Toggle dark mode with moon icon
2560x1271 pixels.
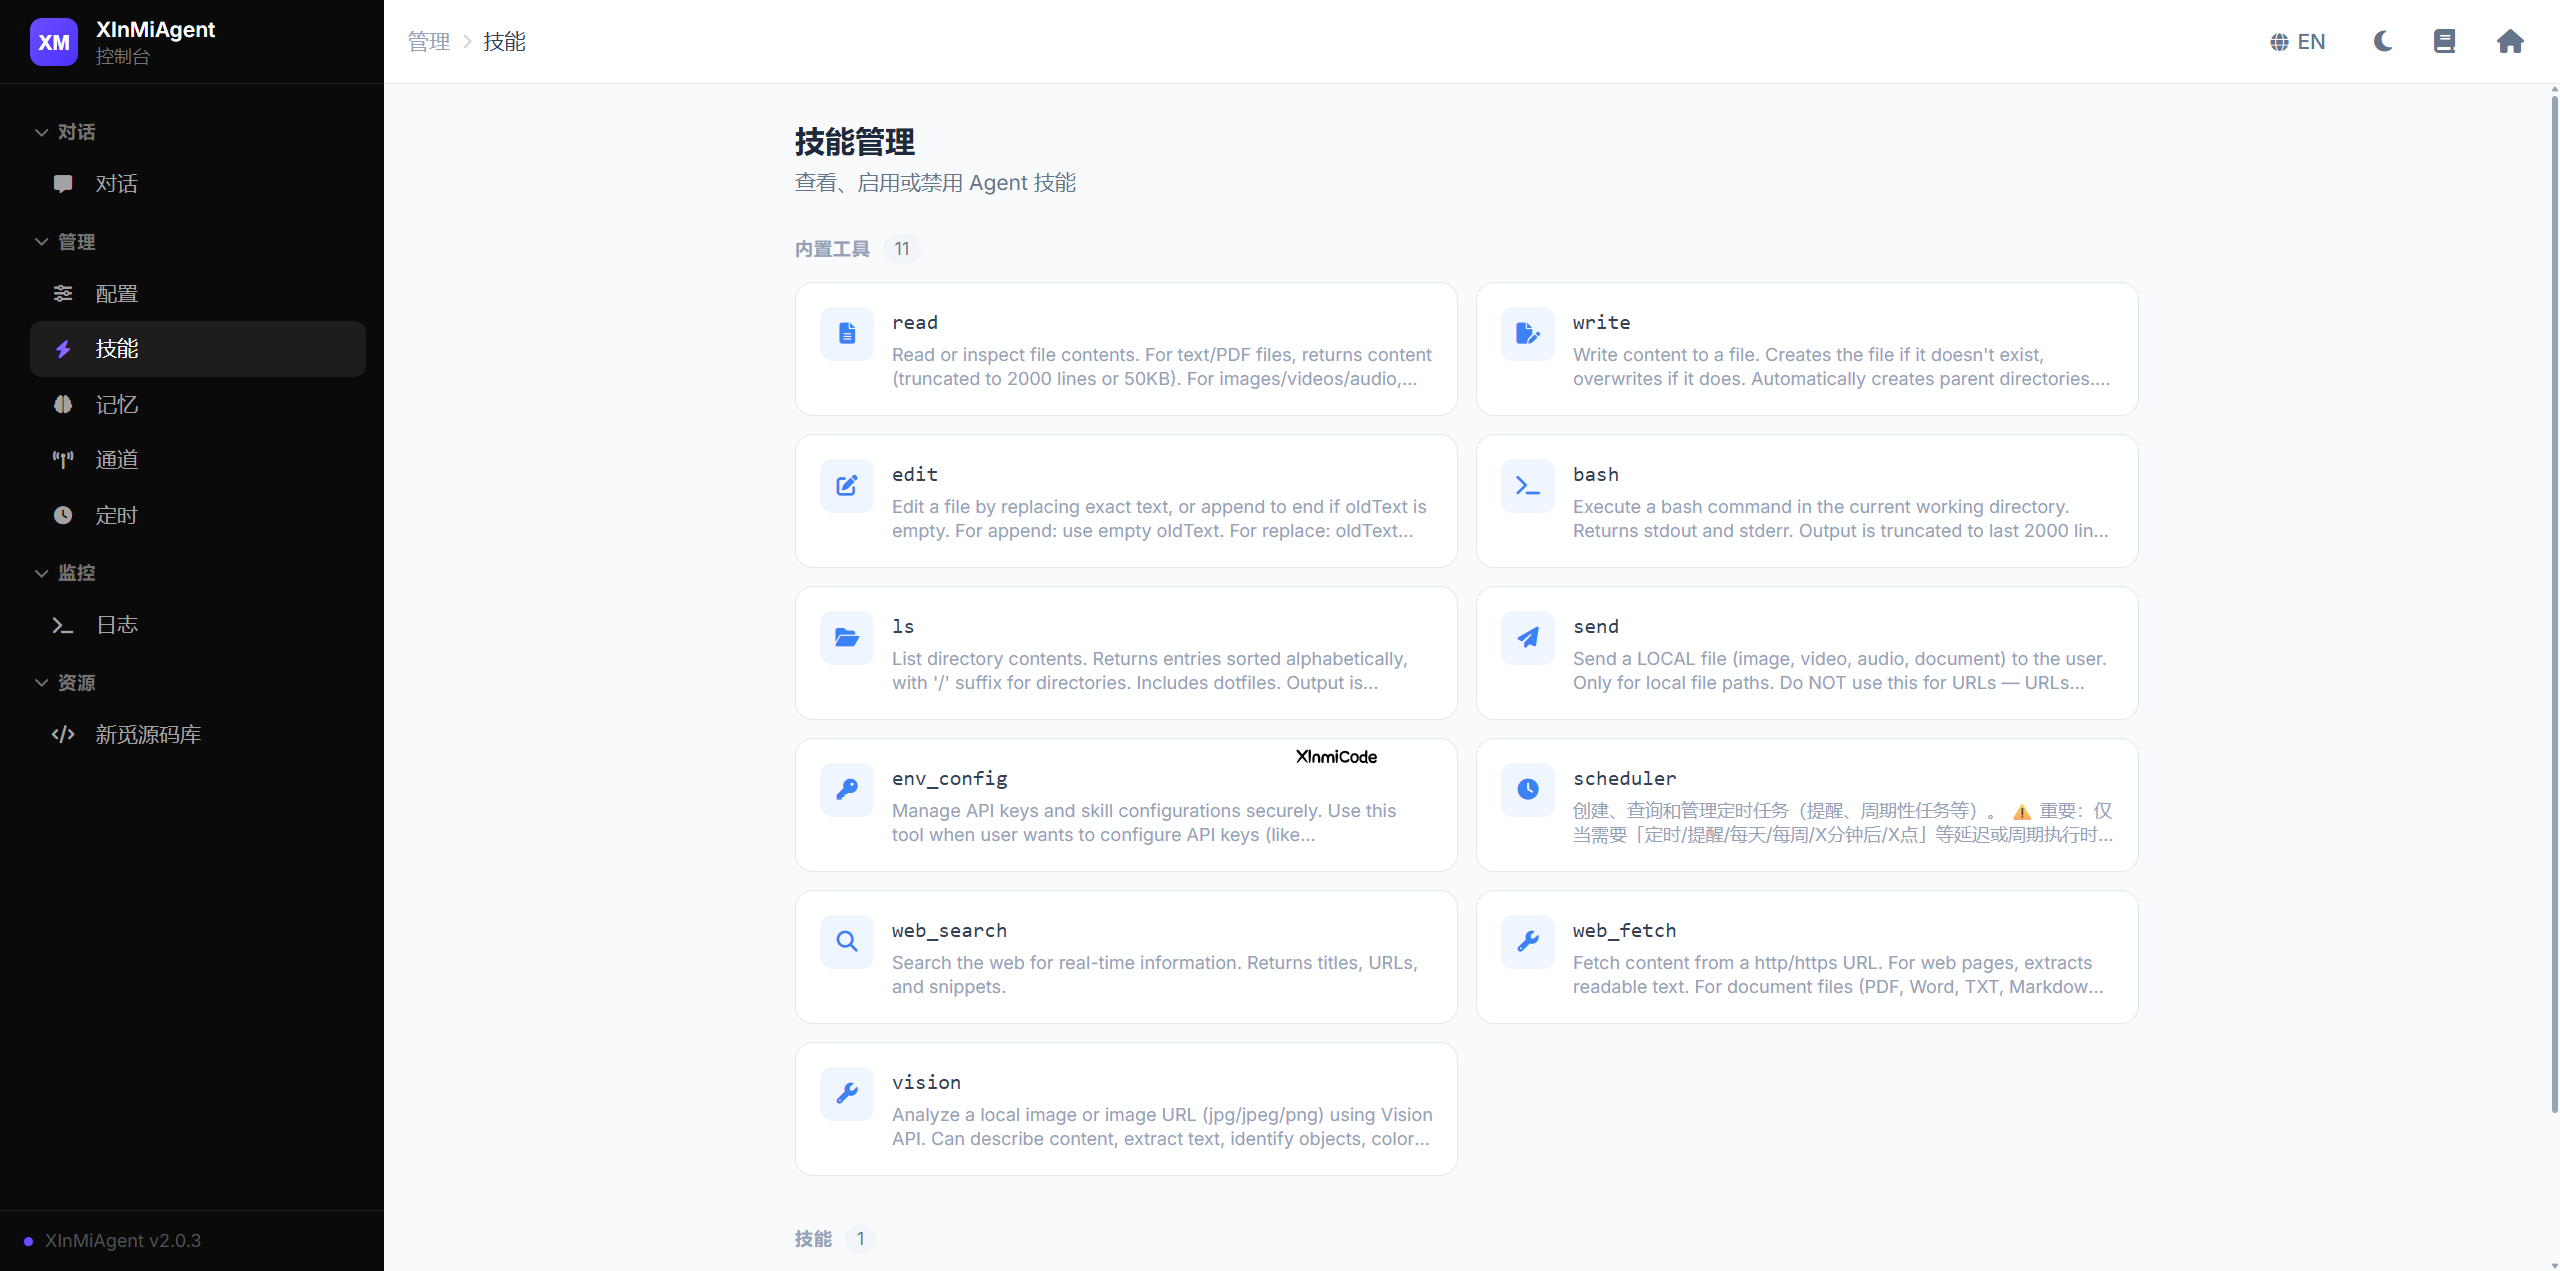point(2383,41)
